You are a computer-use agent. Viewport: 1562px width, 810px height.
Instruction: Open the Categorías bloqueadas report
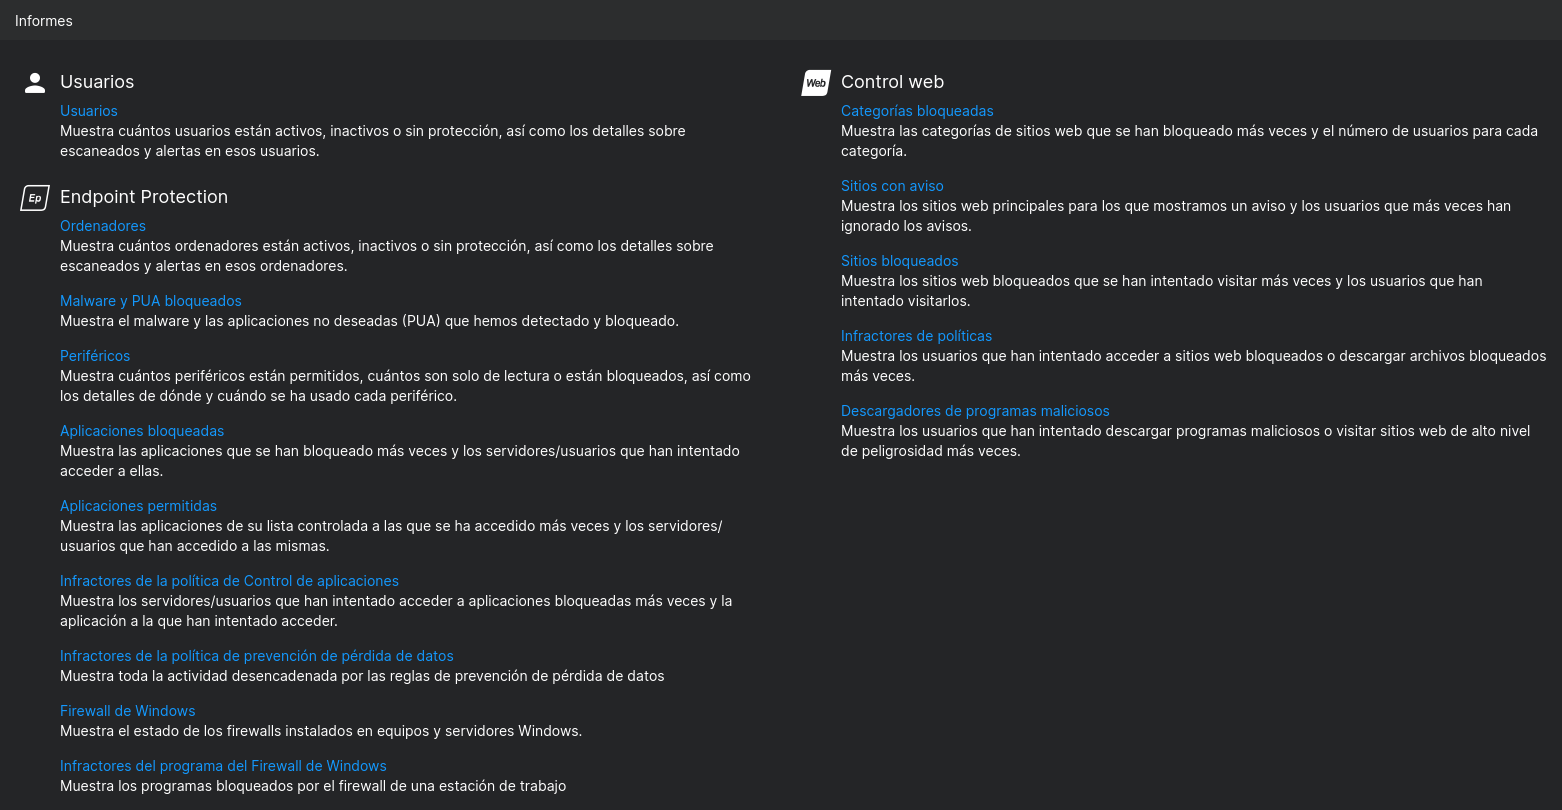[x=917, y=111]
